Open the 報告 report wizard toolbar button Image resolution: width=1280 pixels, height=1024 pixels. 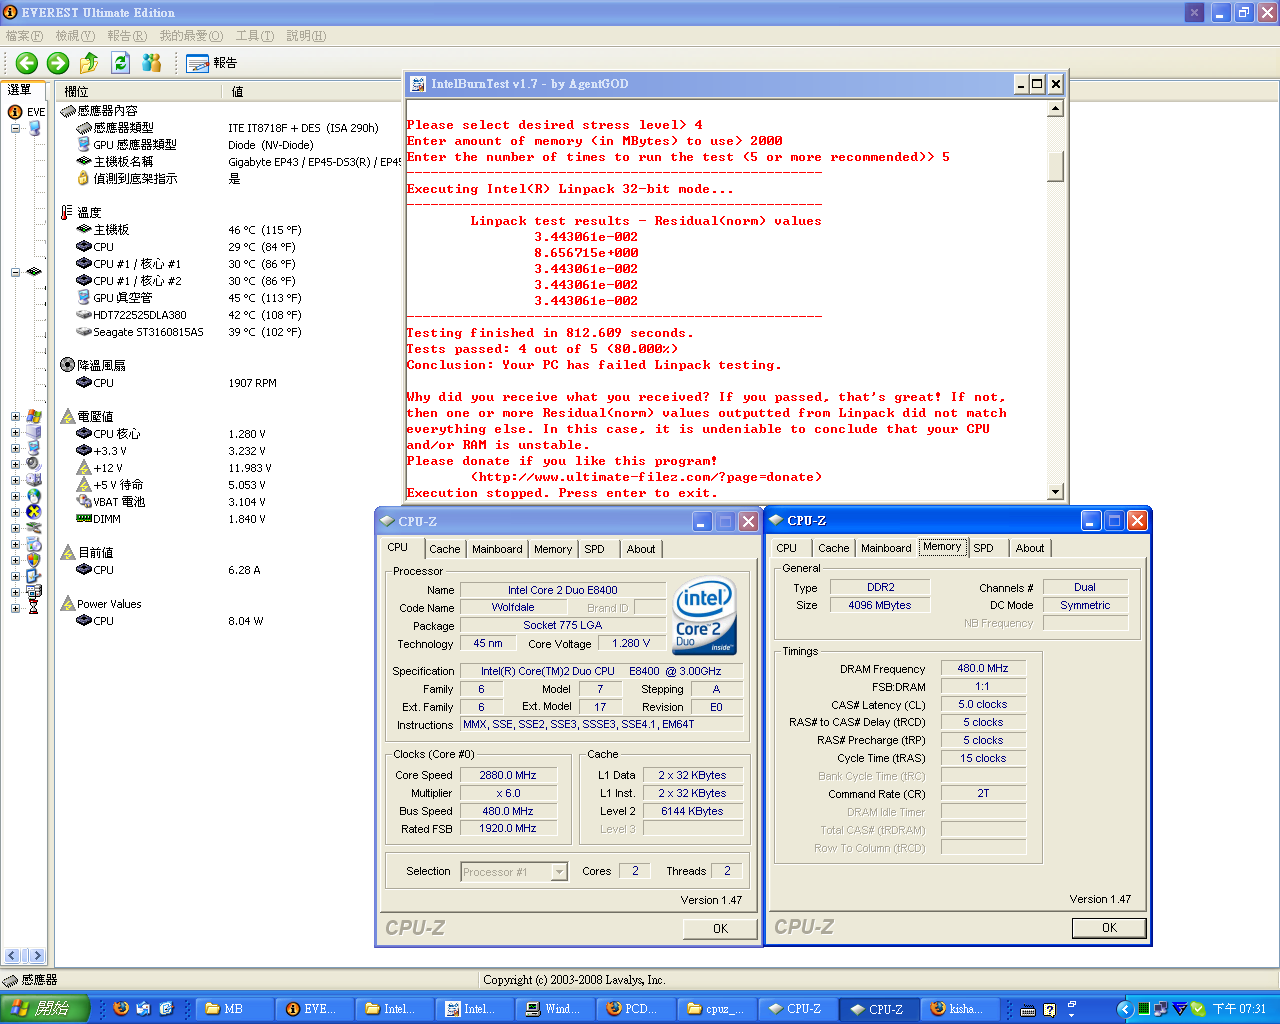pos(212,63)
